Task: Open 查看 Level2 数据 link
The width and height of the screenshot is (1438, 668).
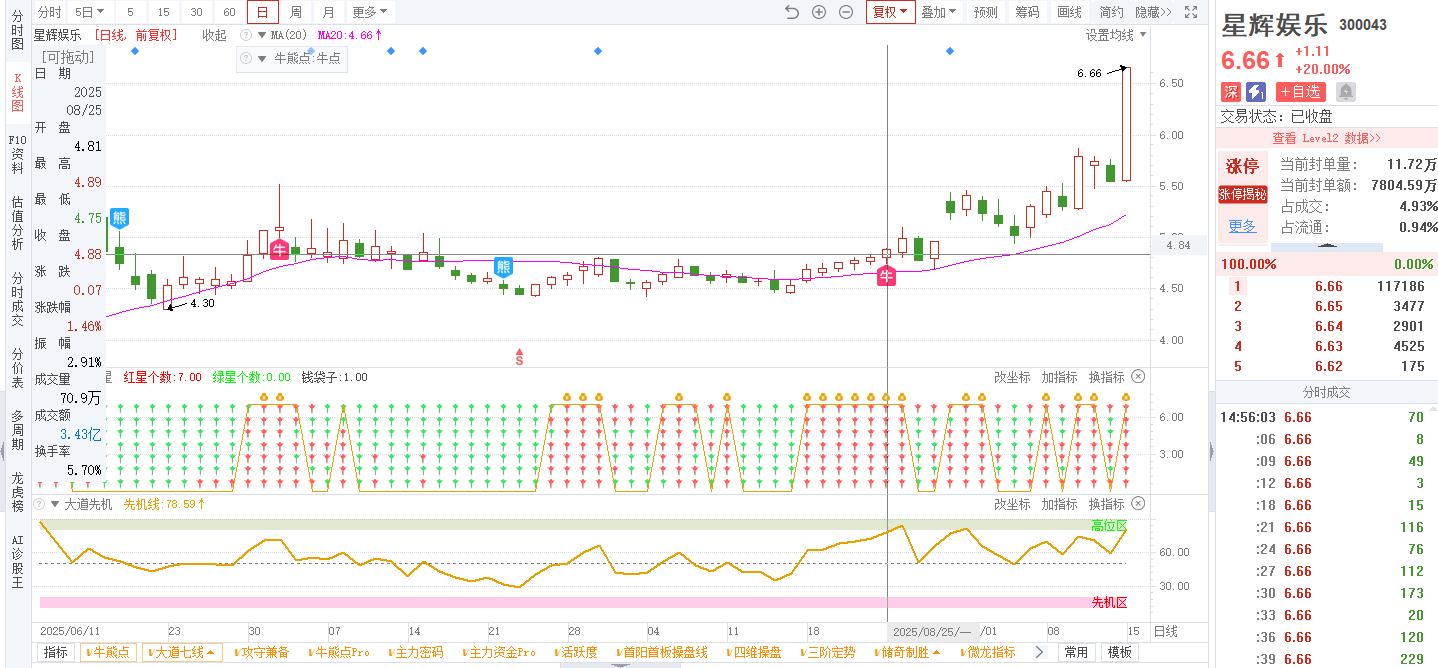Action: pos(1326,138)
